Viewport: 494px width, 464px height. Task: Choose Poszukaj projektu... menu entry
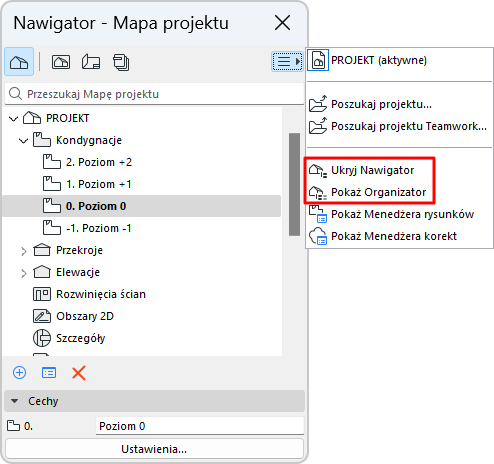399,104
